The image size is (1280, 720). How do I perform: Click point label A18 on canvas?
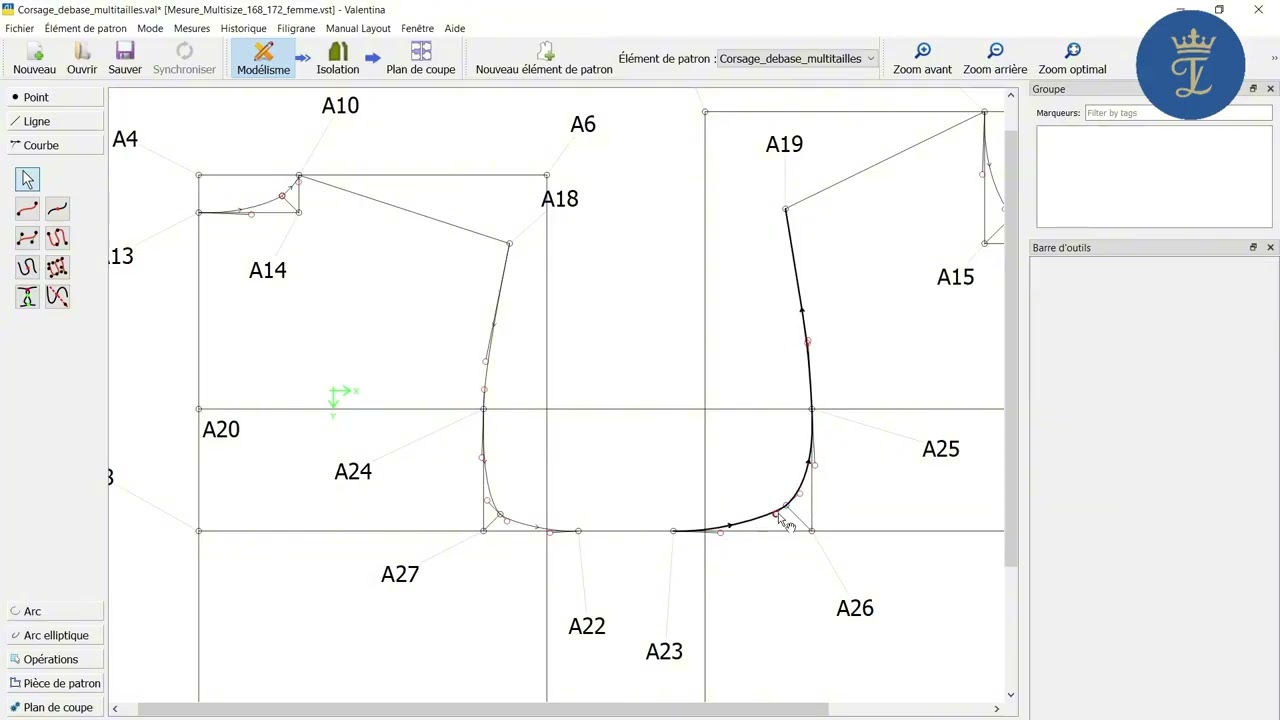[560, 199]
